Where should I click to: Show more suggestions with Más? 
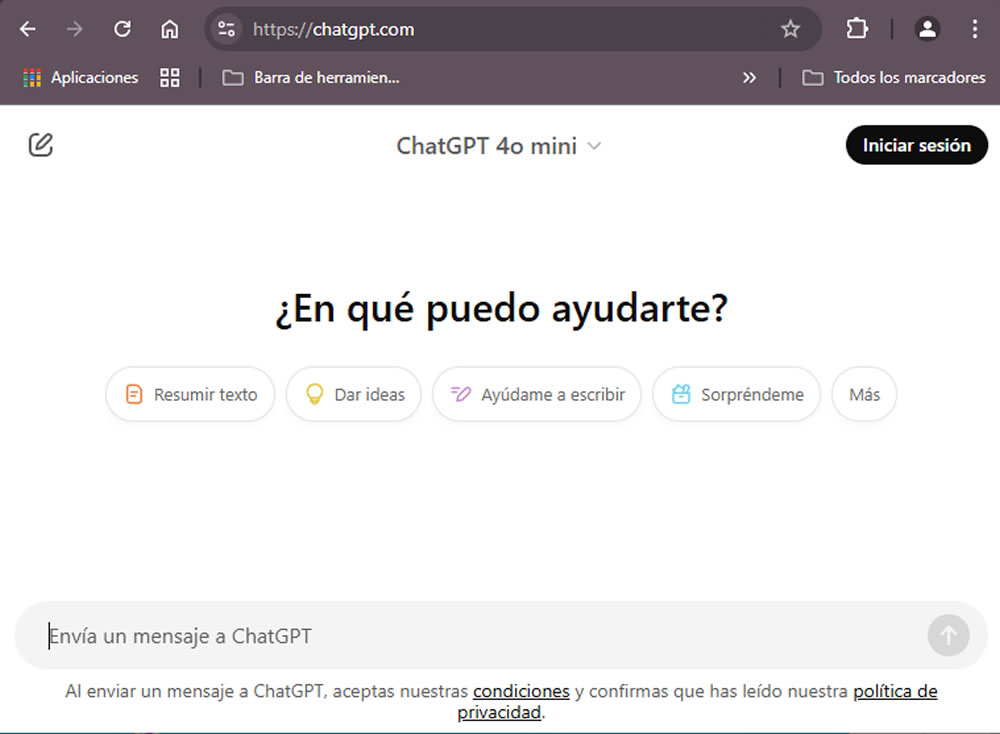[864, 394]
